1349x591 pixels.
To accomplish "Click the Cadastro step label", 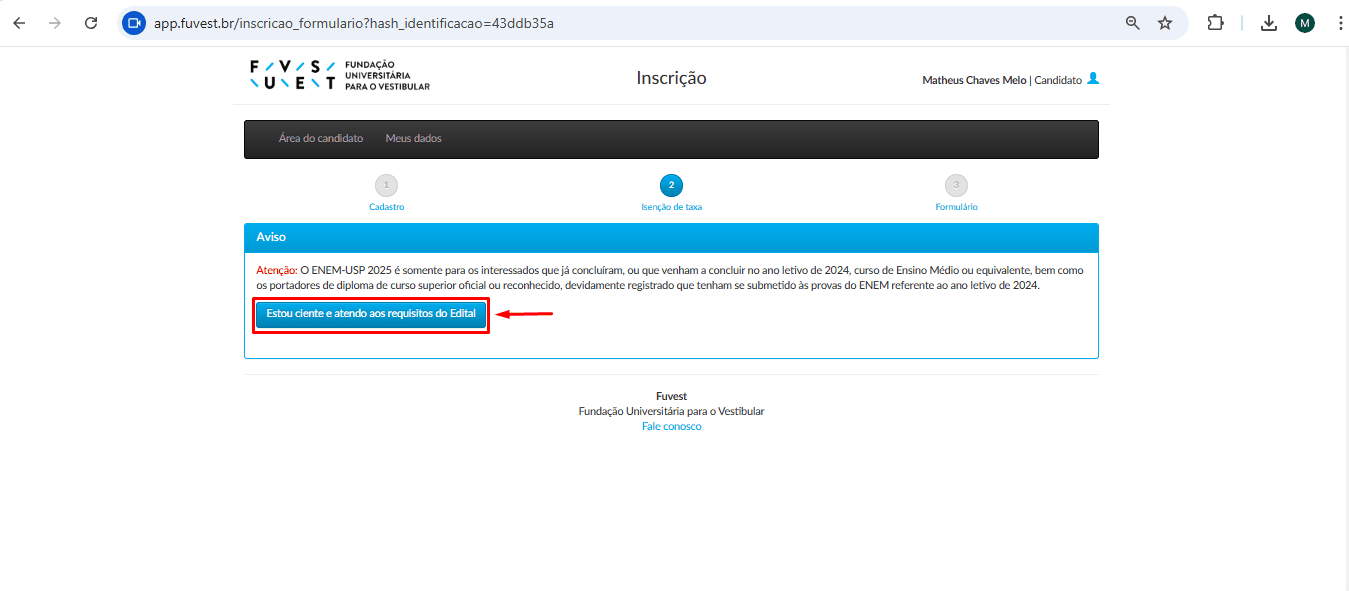I will pos(386,207).
